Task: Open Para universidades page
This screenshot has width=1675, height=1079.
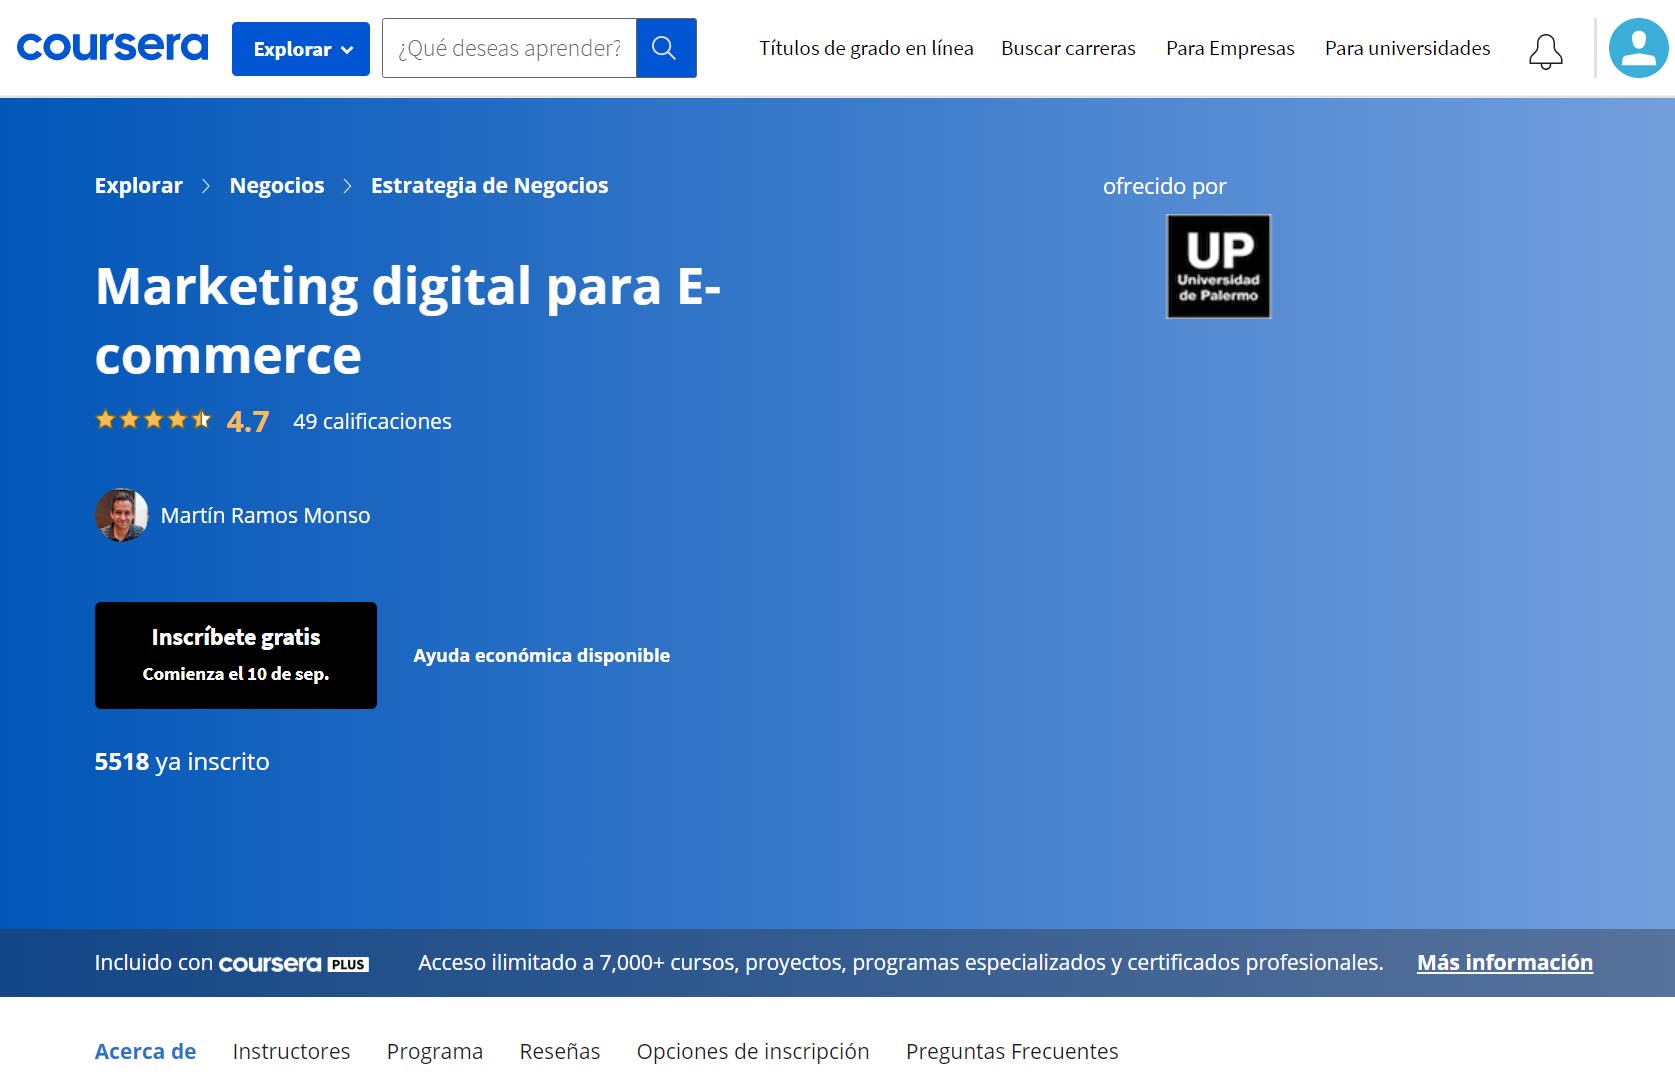Action: (x=1407, y=48)
